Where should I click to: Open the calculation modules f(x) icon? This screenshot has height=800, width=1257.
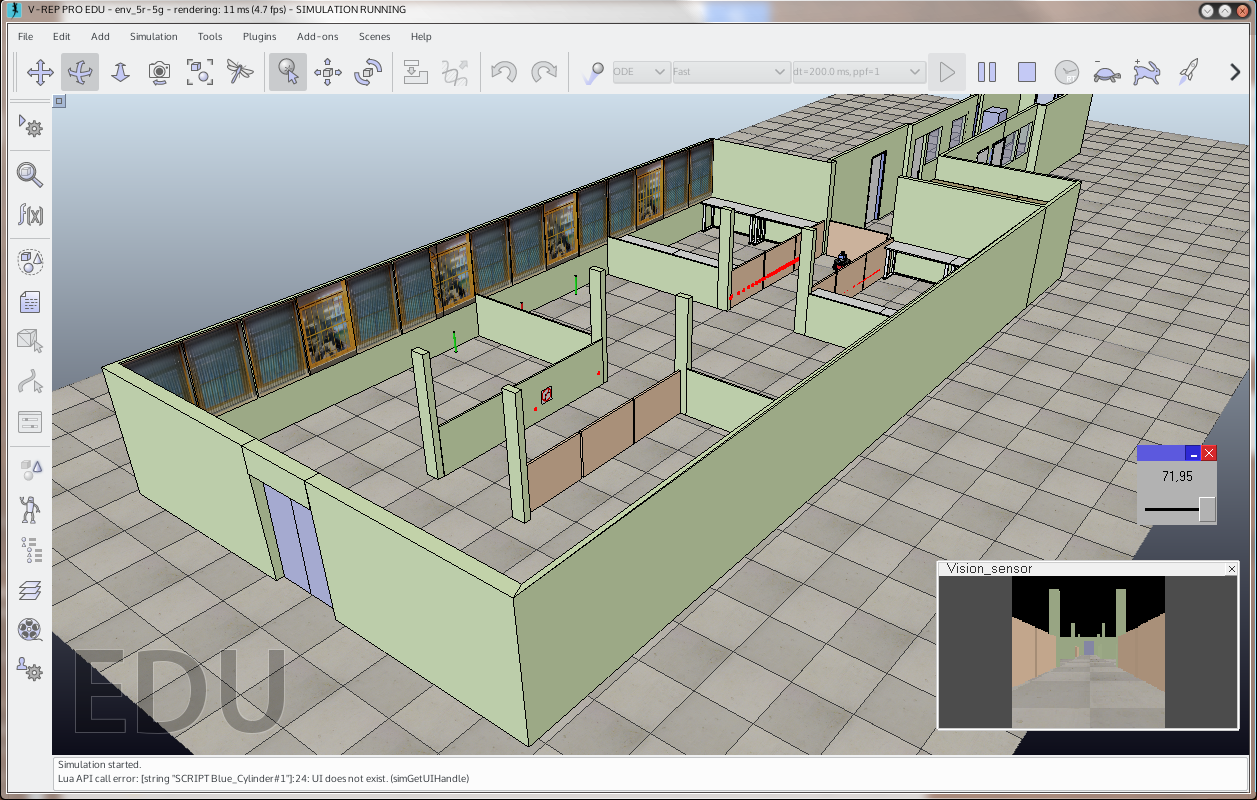pyautogui.click(x=30, y=214)
